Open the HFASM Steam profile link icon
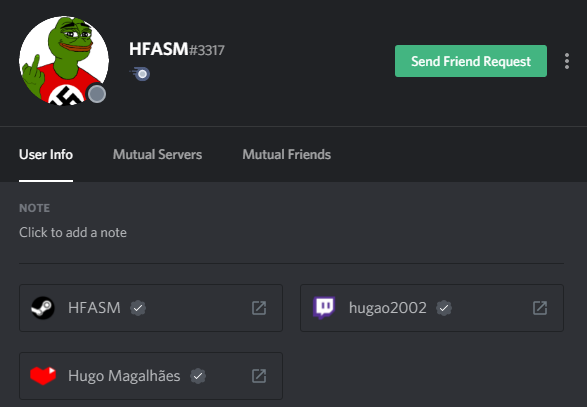 click(x=259, y=308)
